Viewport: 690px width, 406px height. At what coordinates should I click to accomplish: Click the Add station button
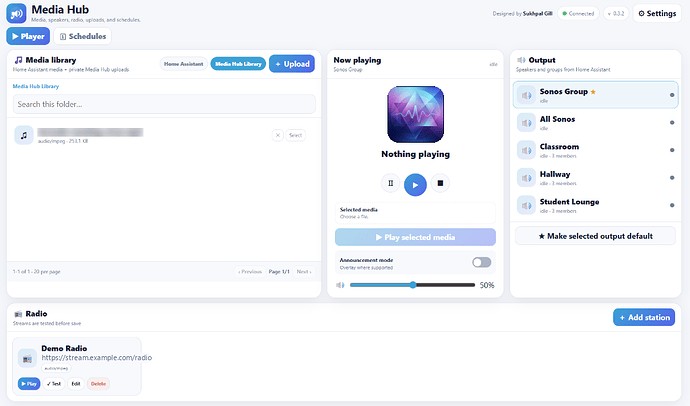click(x=644, y=317)
